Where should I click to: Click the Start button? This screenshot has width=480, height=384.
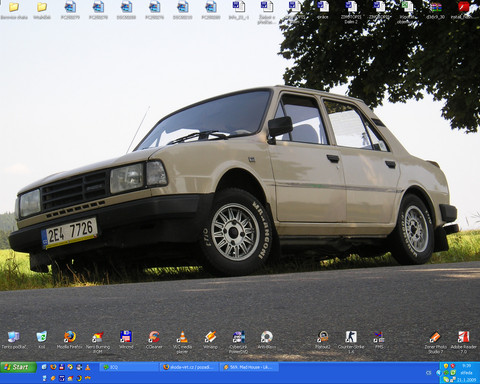(x=19, y=367)
